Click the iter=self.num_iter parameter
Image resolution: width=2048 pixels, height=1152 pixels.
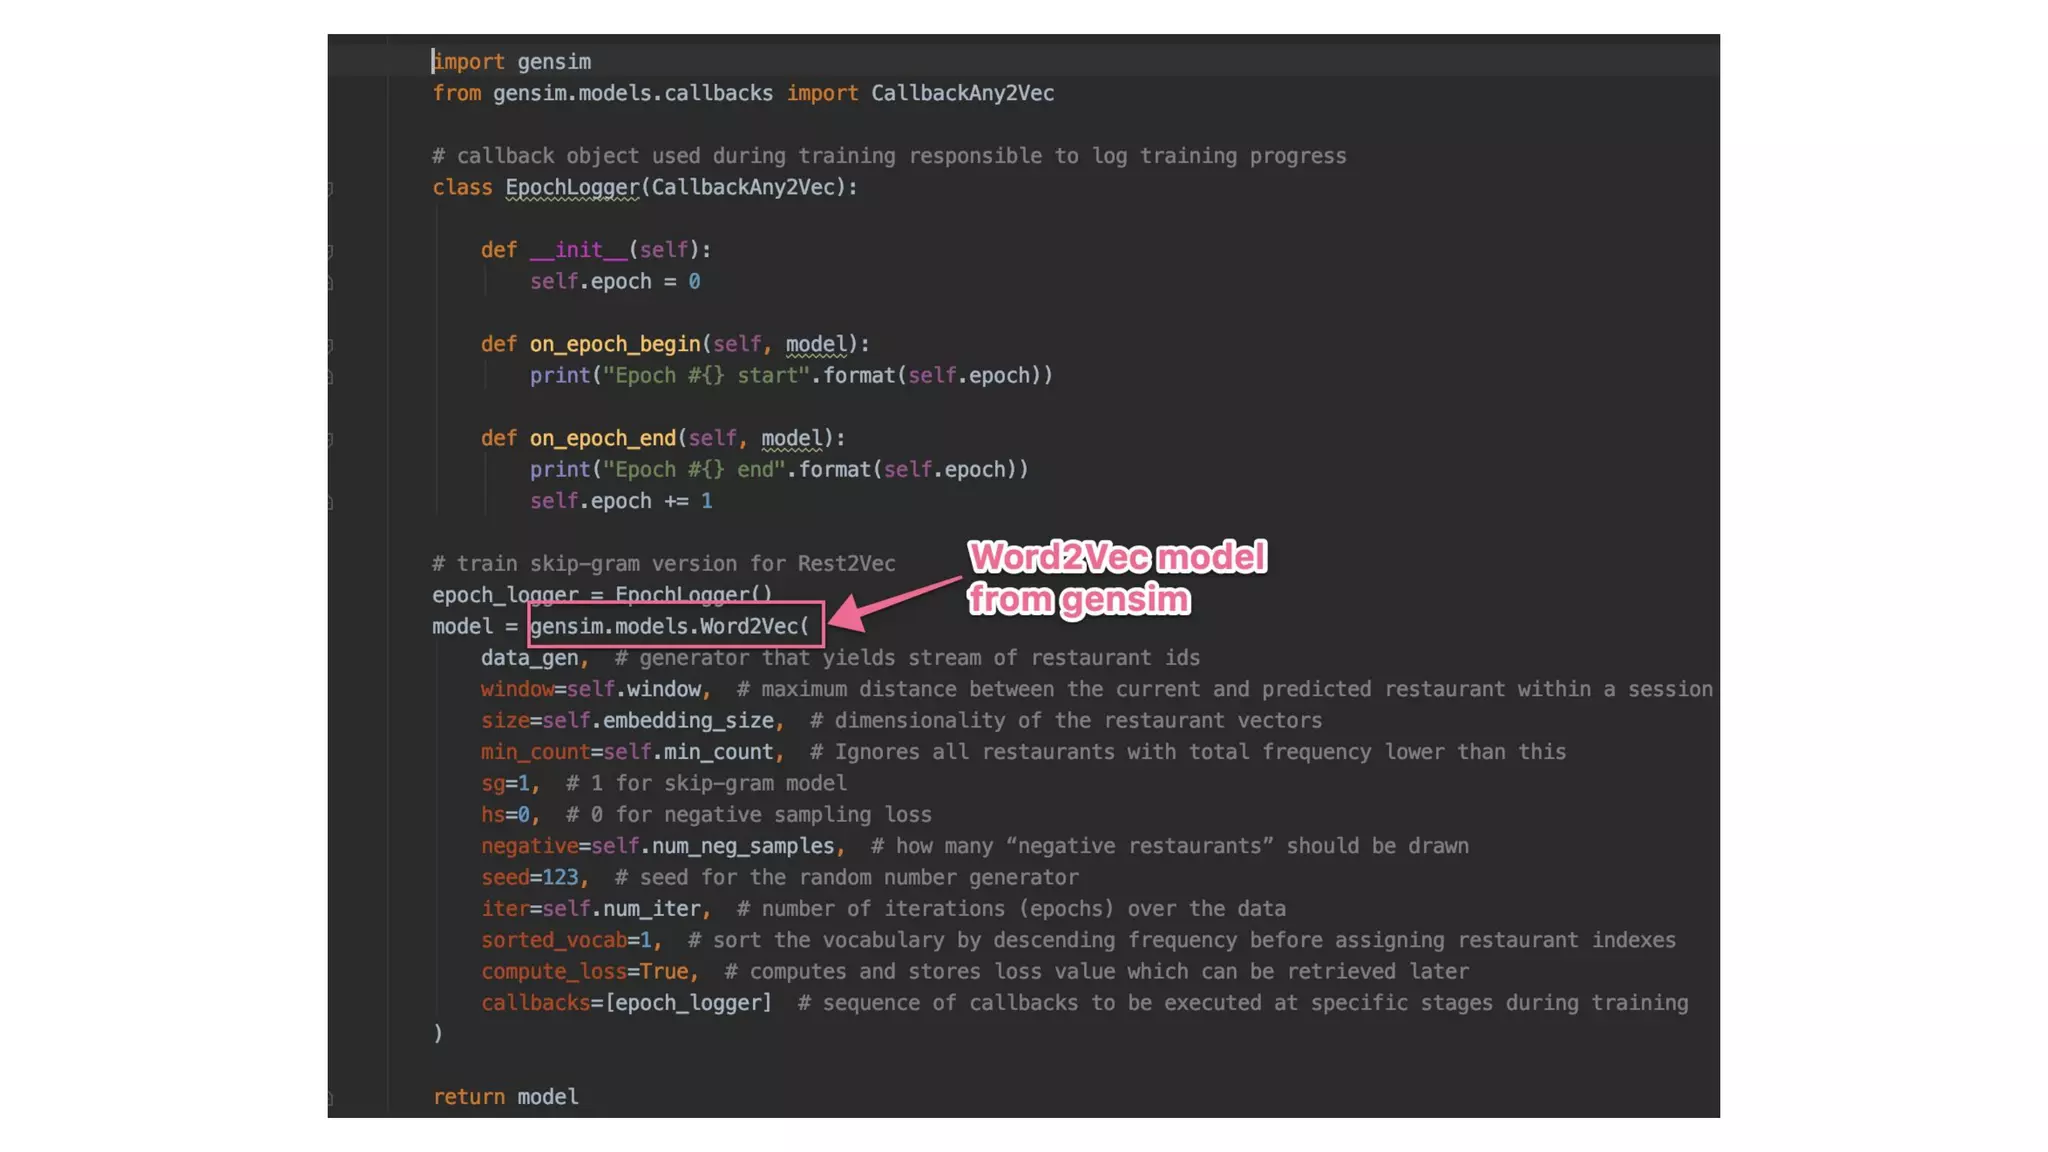tap(596, 909)
